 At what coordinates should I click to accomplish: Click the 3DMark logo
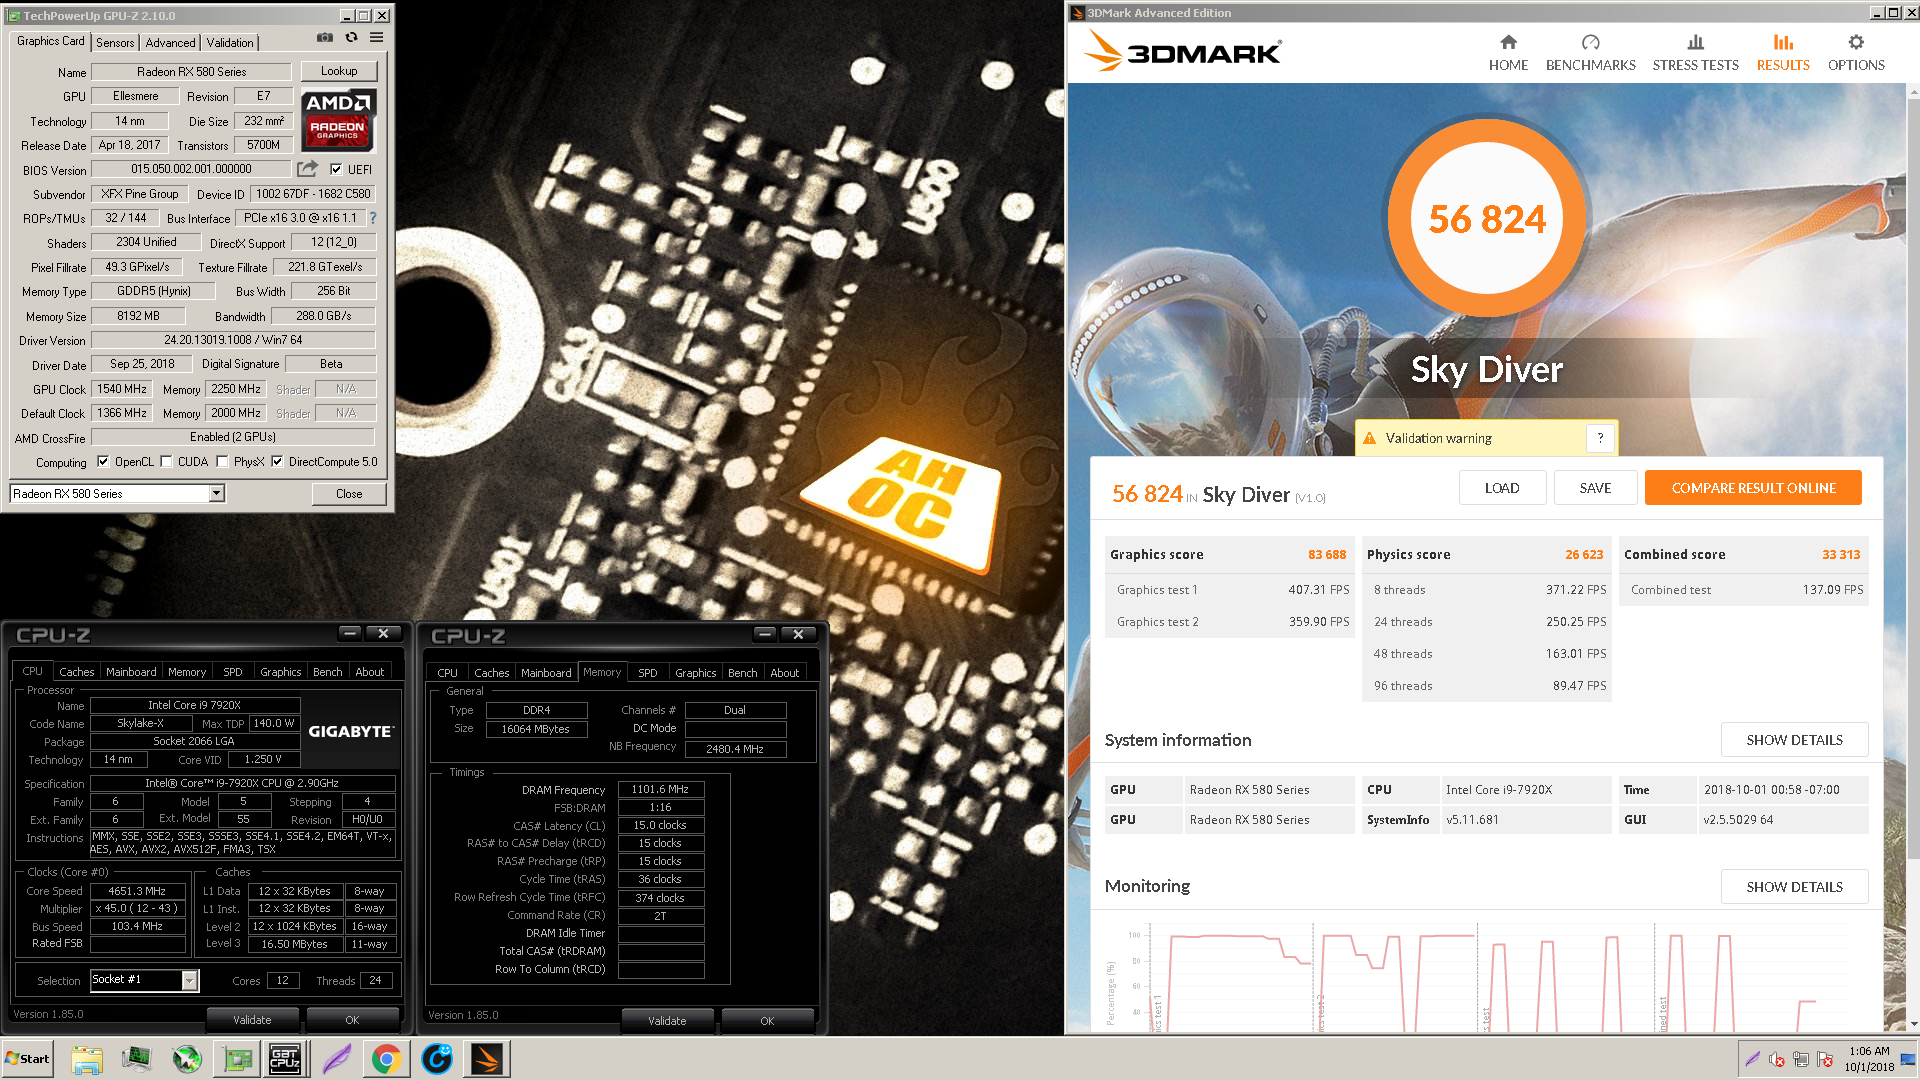click(x=1184, y=51)
